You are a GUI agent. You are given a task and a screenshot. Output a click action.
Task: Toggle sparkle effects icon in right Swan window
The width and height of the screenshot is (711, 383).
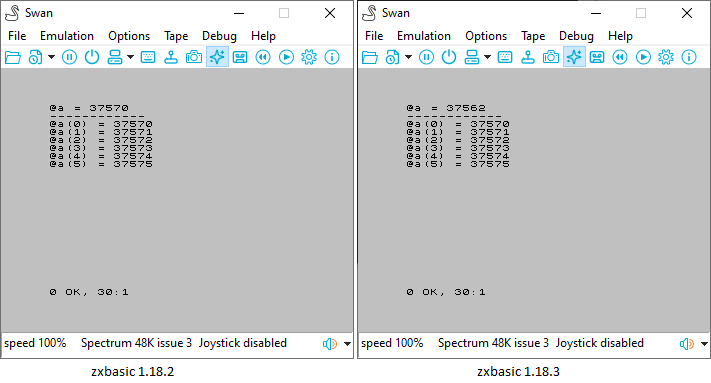pos(574,57)
